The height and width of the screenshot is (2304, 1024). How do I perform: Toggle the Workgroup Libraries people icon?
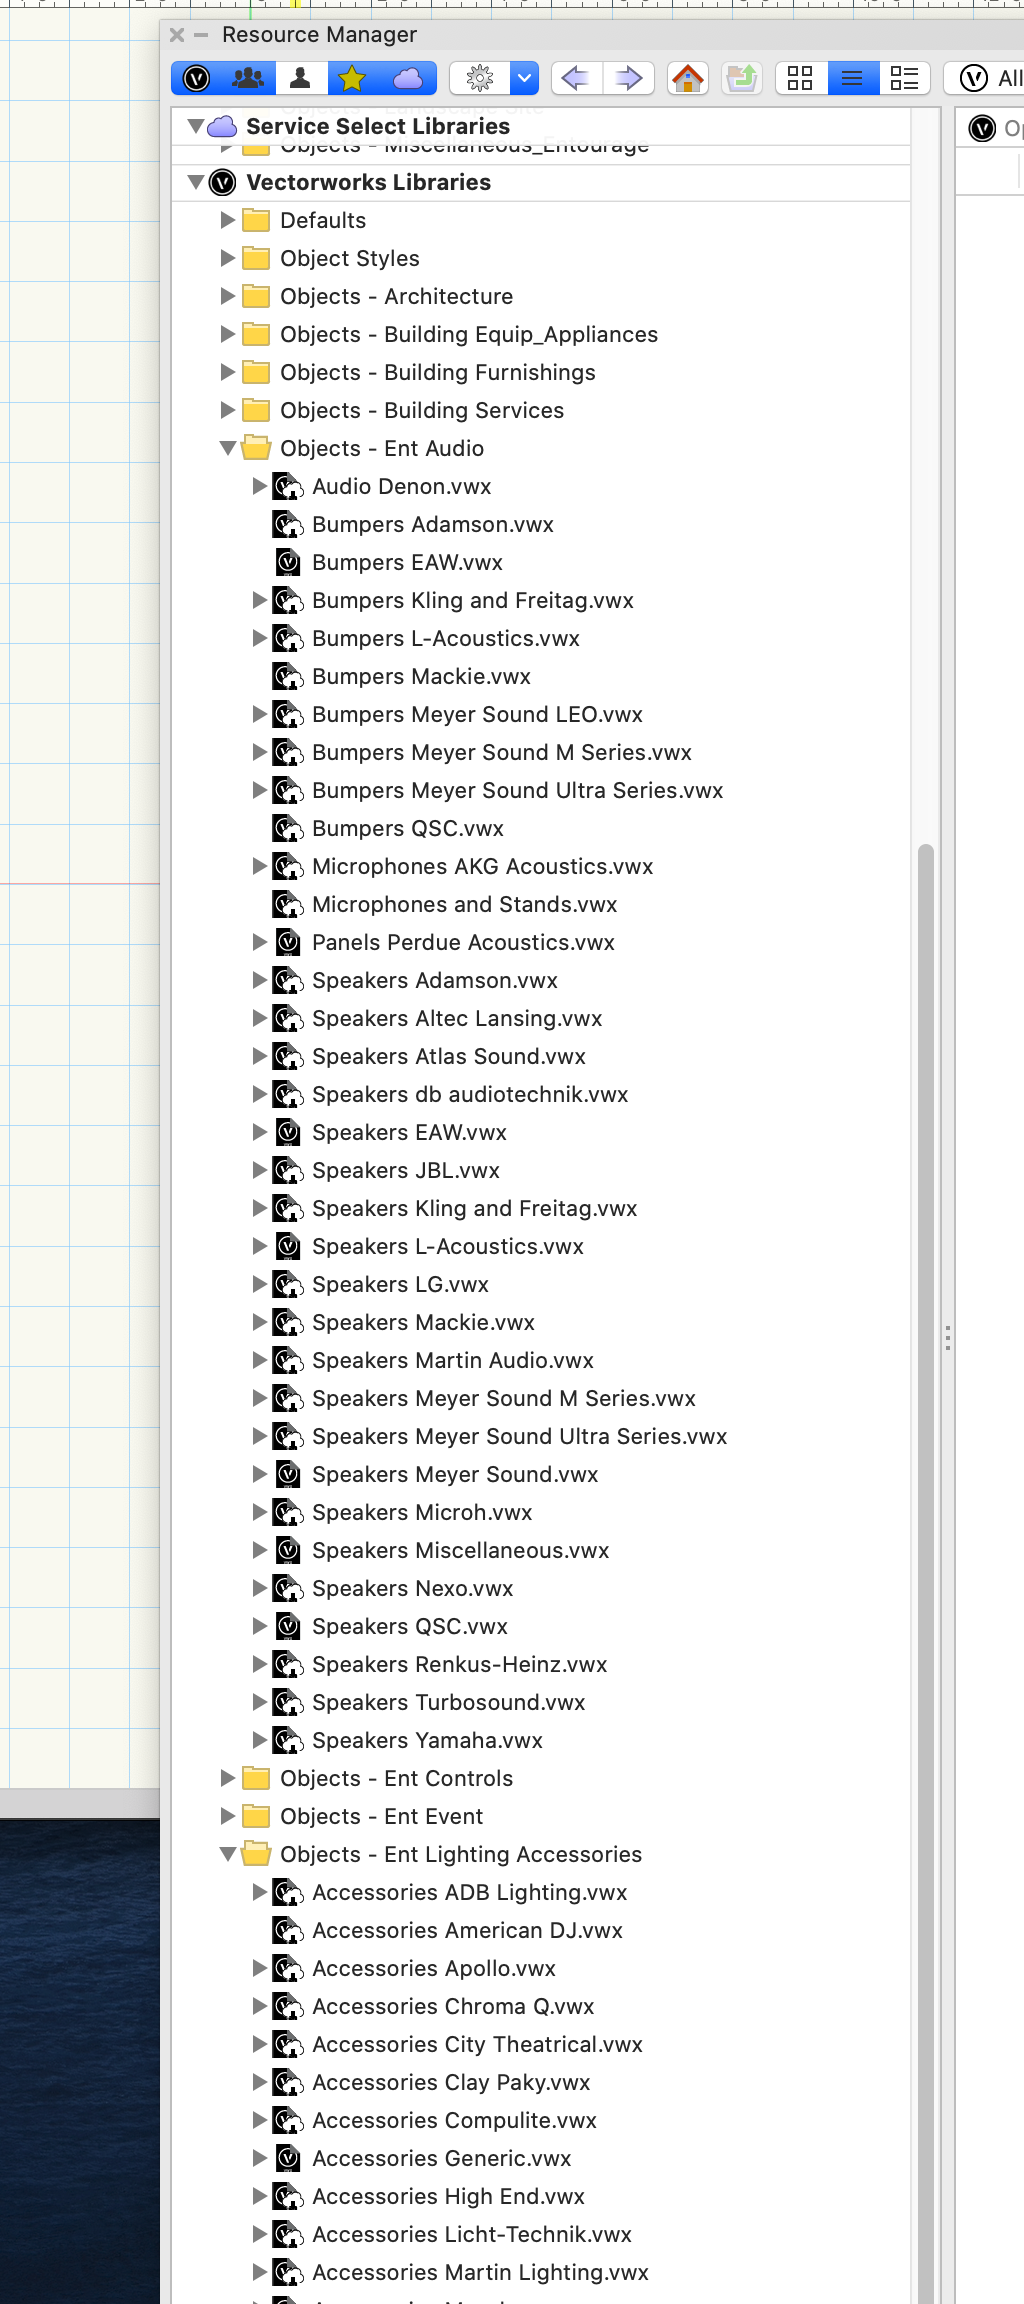tap(248, 78)
